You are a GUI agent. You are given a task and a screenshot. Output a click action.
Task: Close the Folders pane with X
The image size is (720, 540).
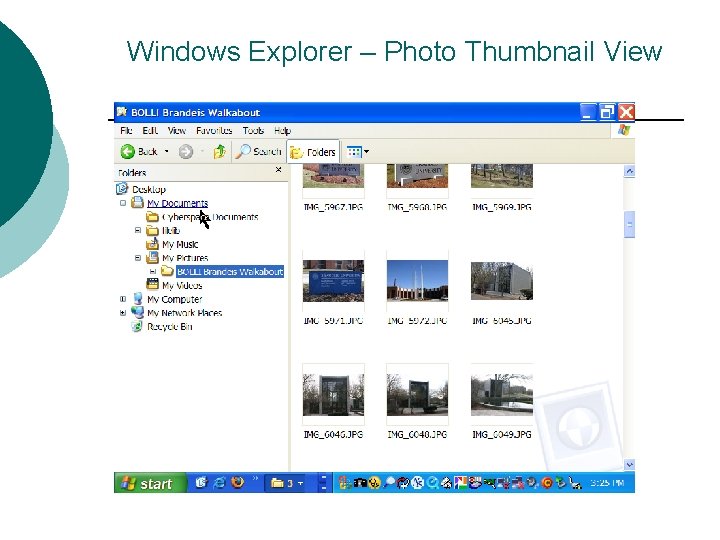point(278,170)
